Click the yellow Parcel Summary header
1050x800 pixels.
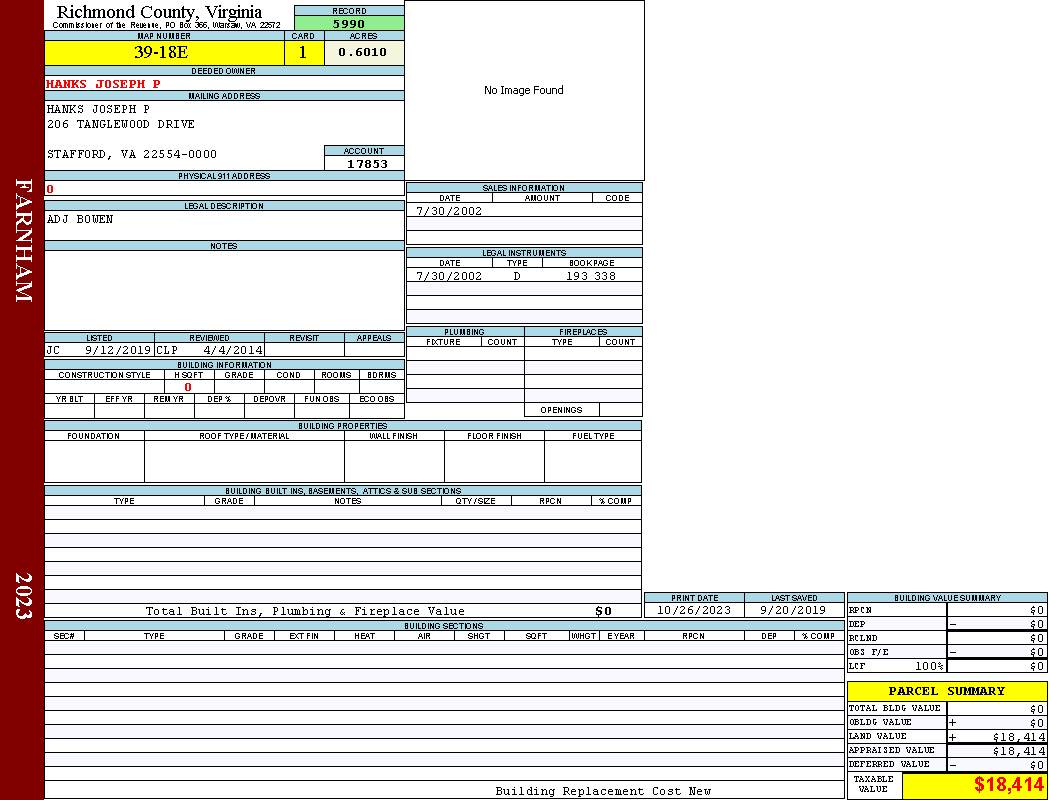point(946,691)
